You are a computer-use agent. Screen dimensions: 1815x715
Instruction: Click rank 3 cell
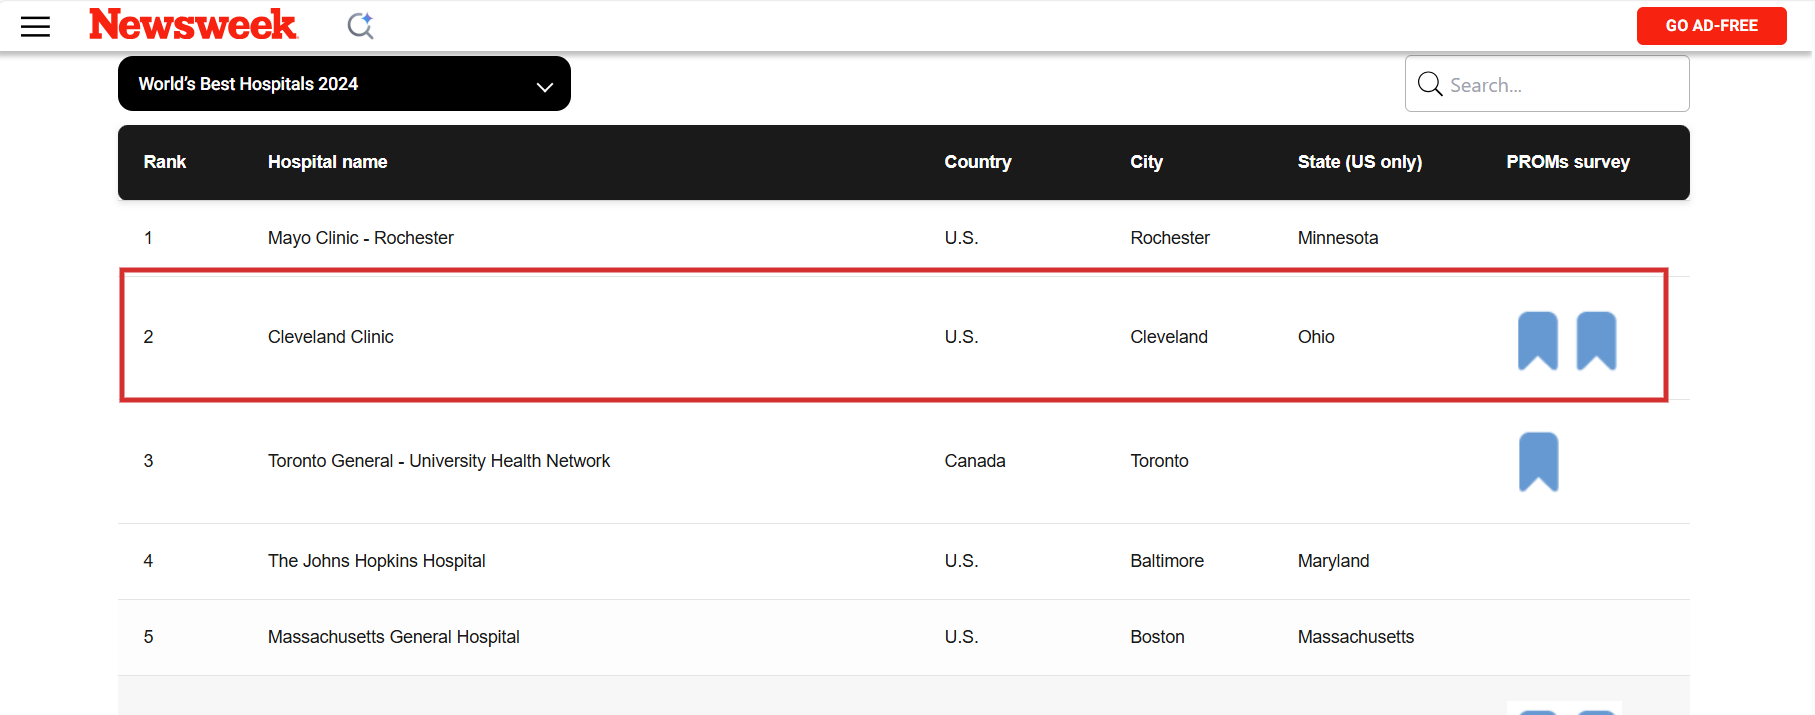coord(148,461)
